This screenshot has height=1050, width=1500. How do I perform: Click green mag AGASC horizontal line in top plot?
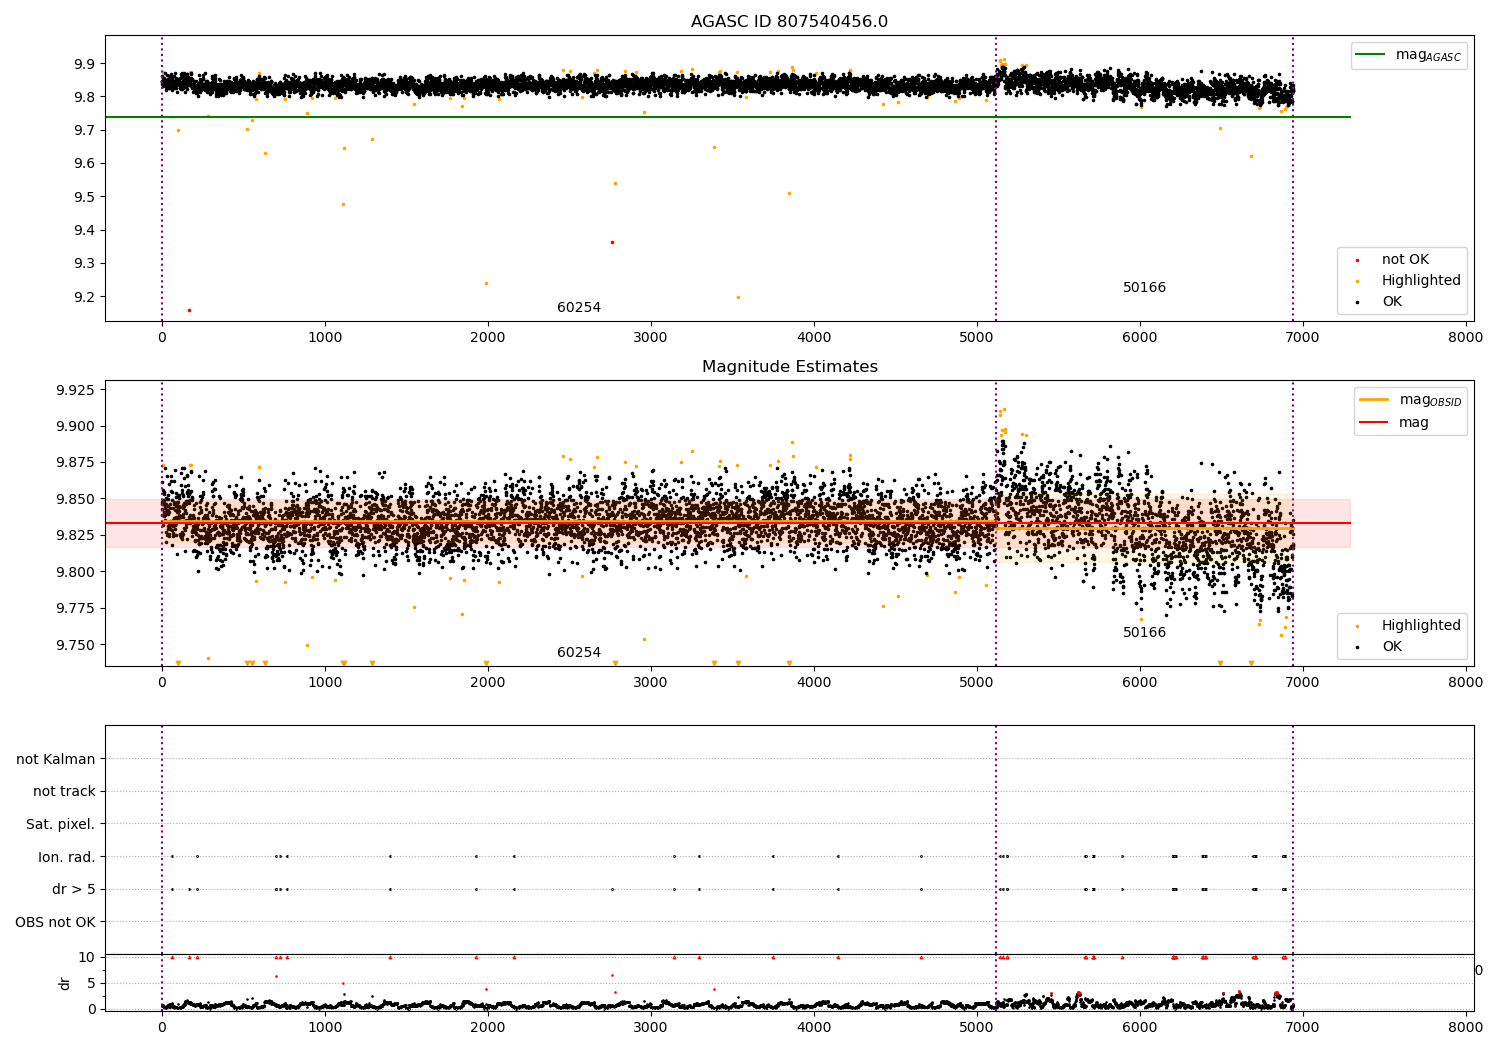coord(727,117)
